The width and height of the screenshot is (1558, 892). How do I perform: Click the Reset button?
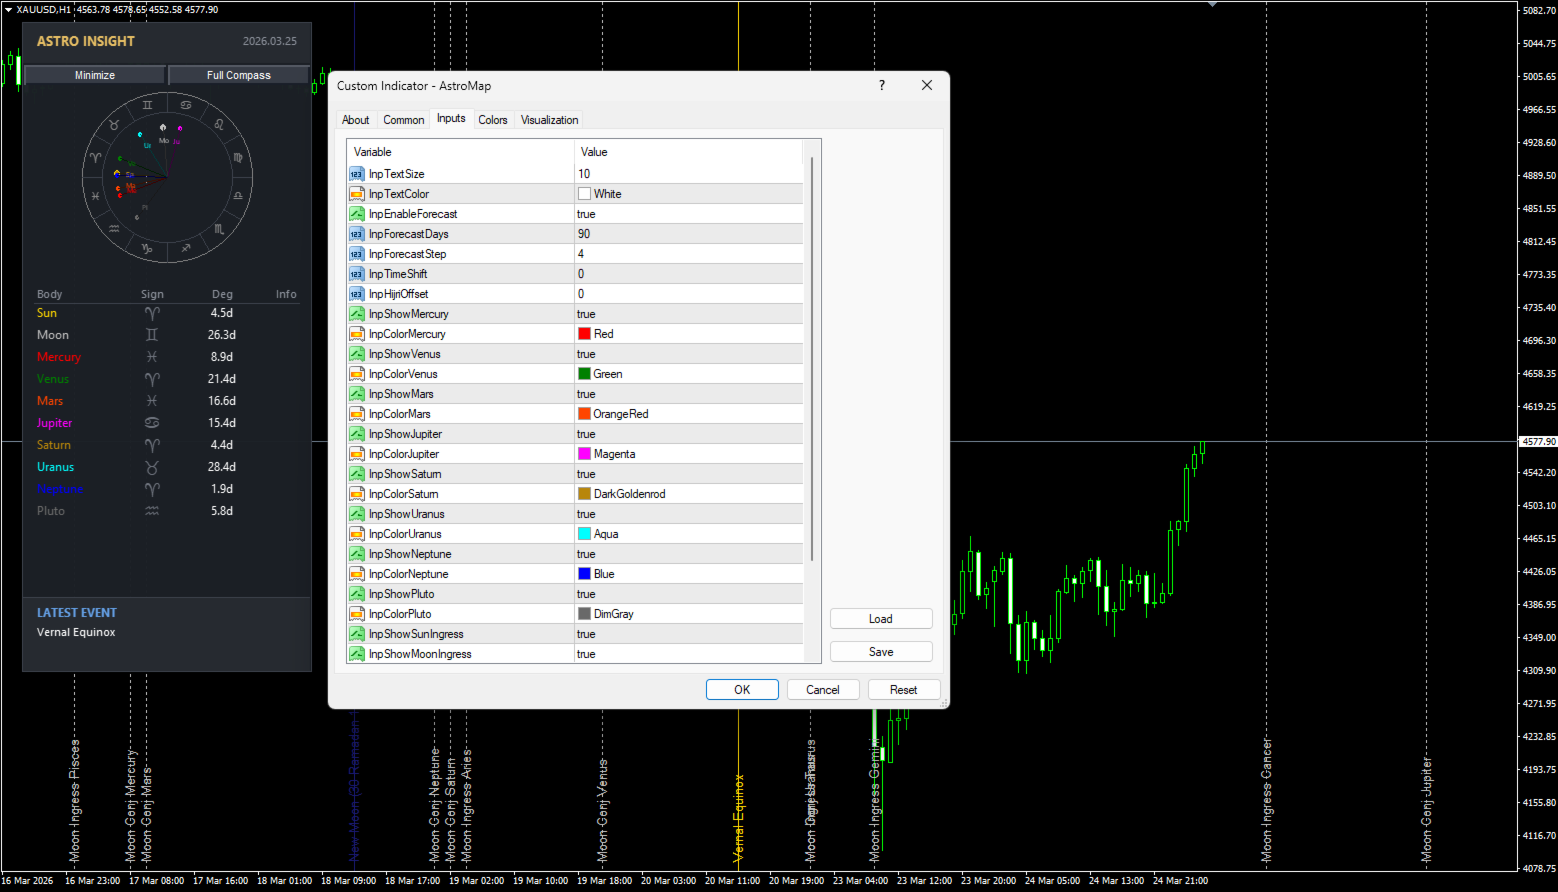903,690
